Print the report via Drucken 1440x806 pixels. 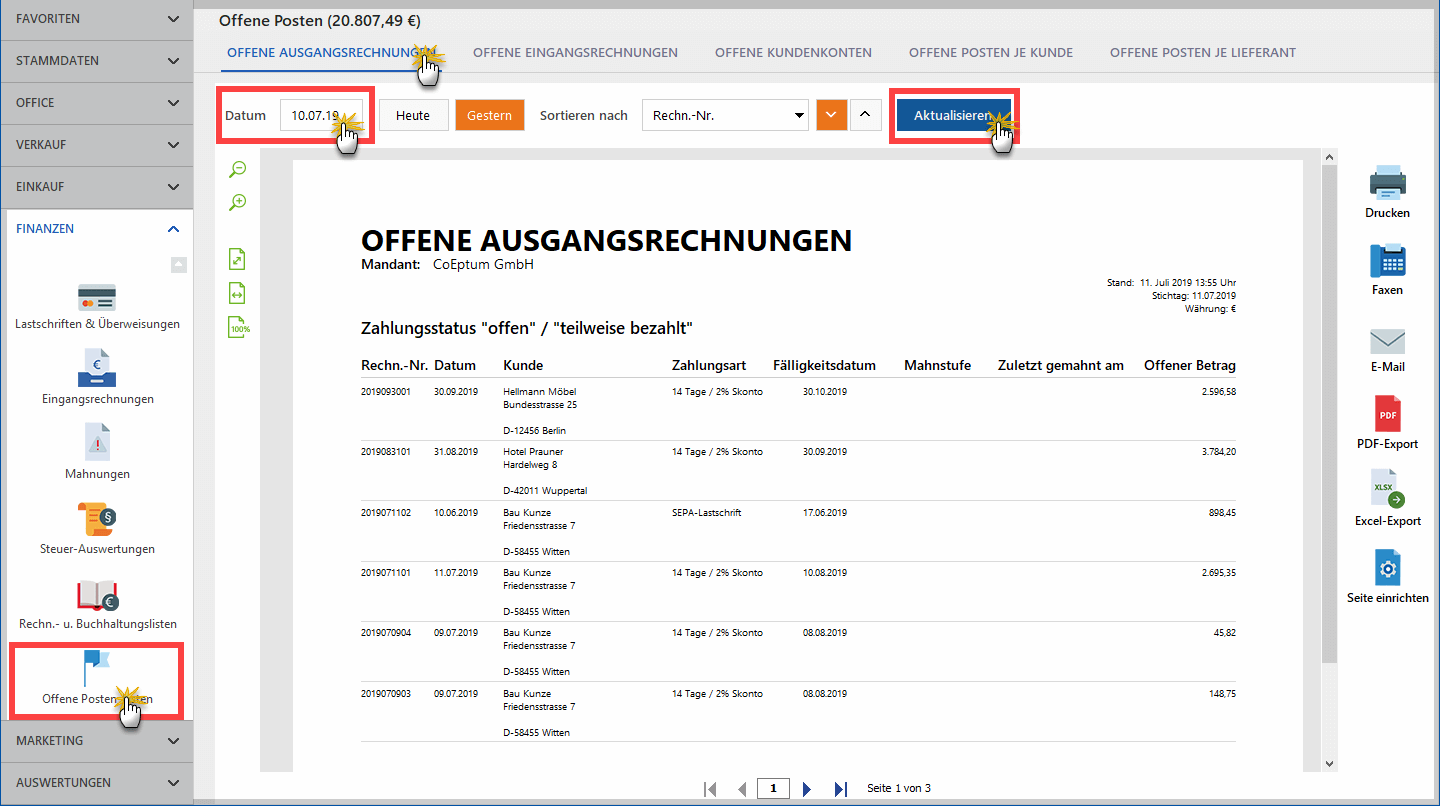1387,194
